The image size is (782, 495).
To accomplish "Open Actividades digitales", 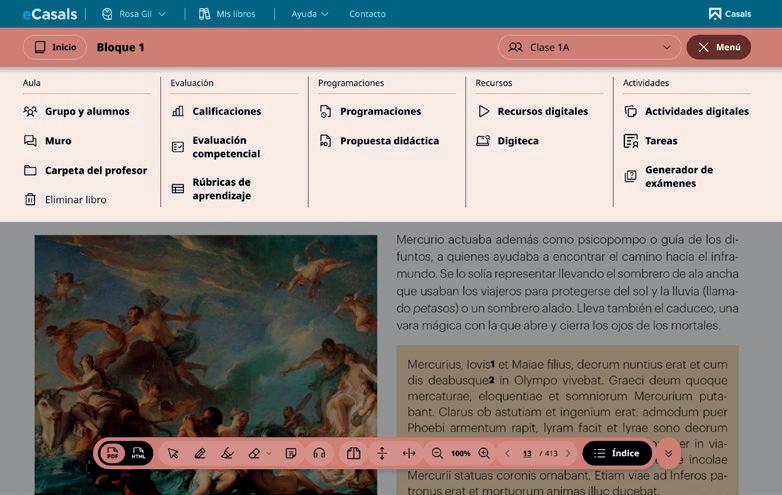I will (696, 111).
